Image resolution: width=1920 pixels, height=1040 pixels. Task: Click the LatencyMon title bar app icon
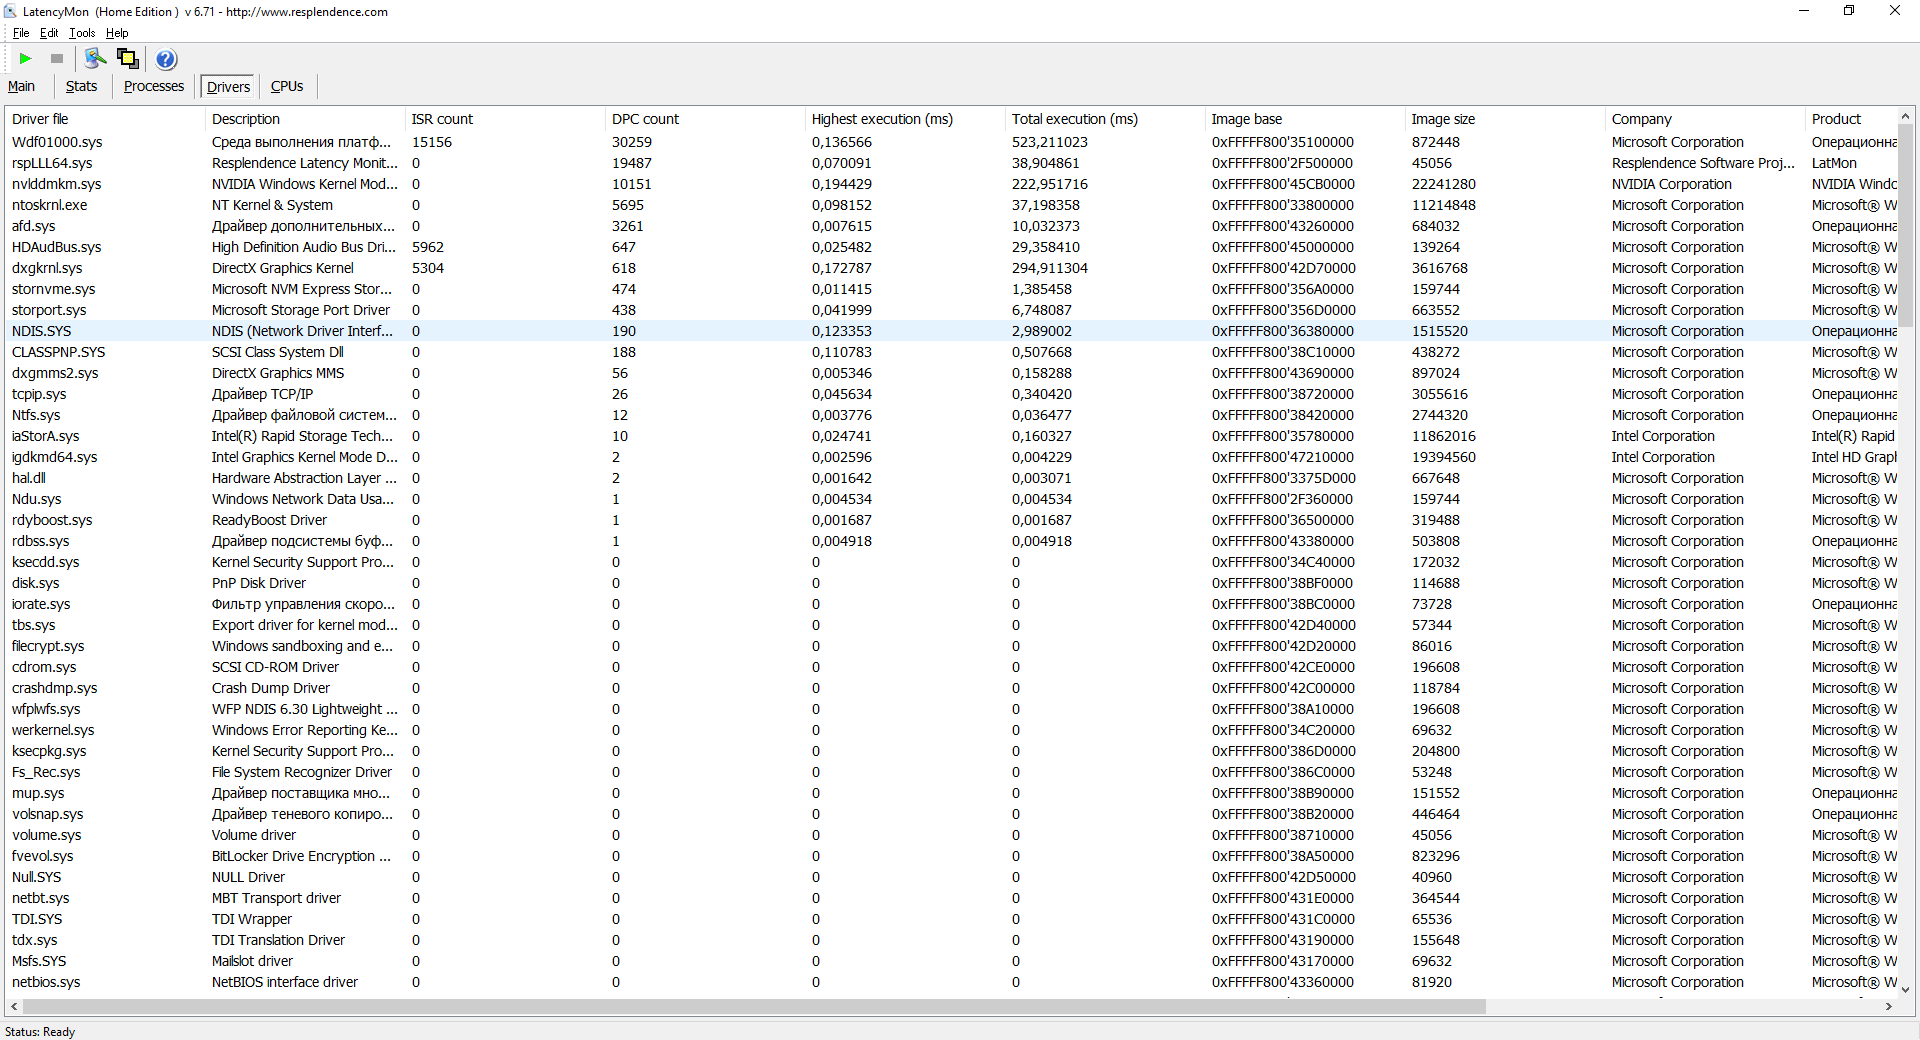(11, 12)
